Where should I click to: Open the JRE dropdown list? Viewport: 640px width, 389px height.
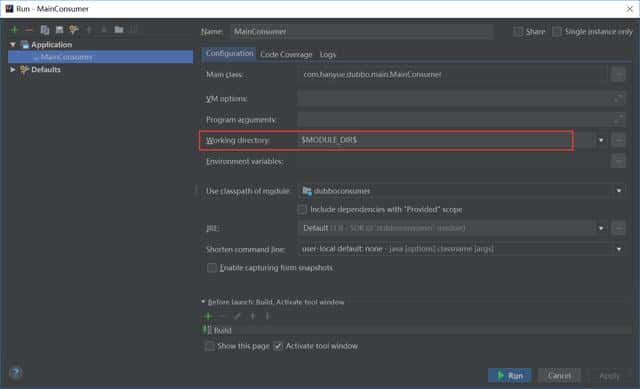[x=601, y=228]
